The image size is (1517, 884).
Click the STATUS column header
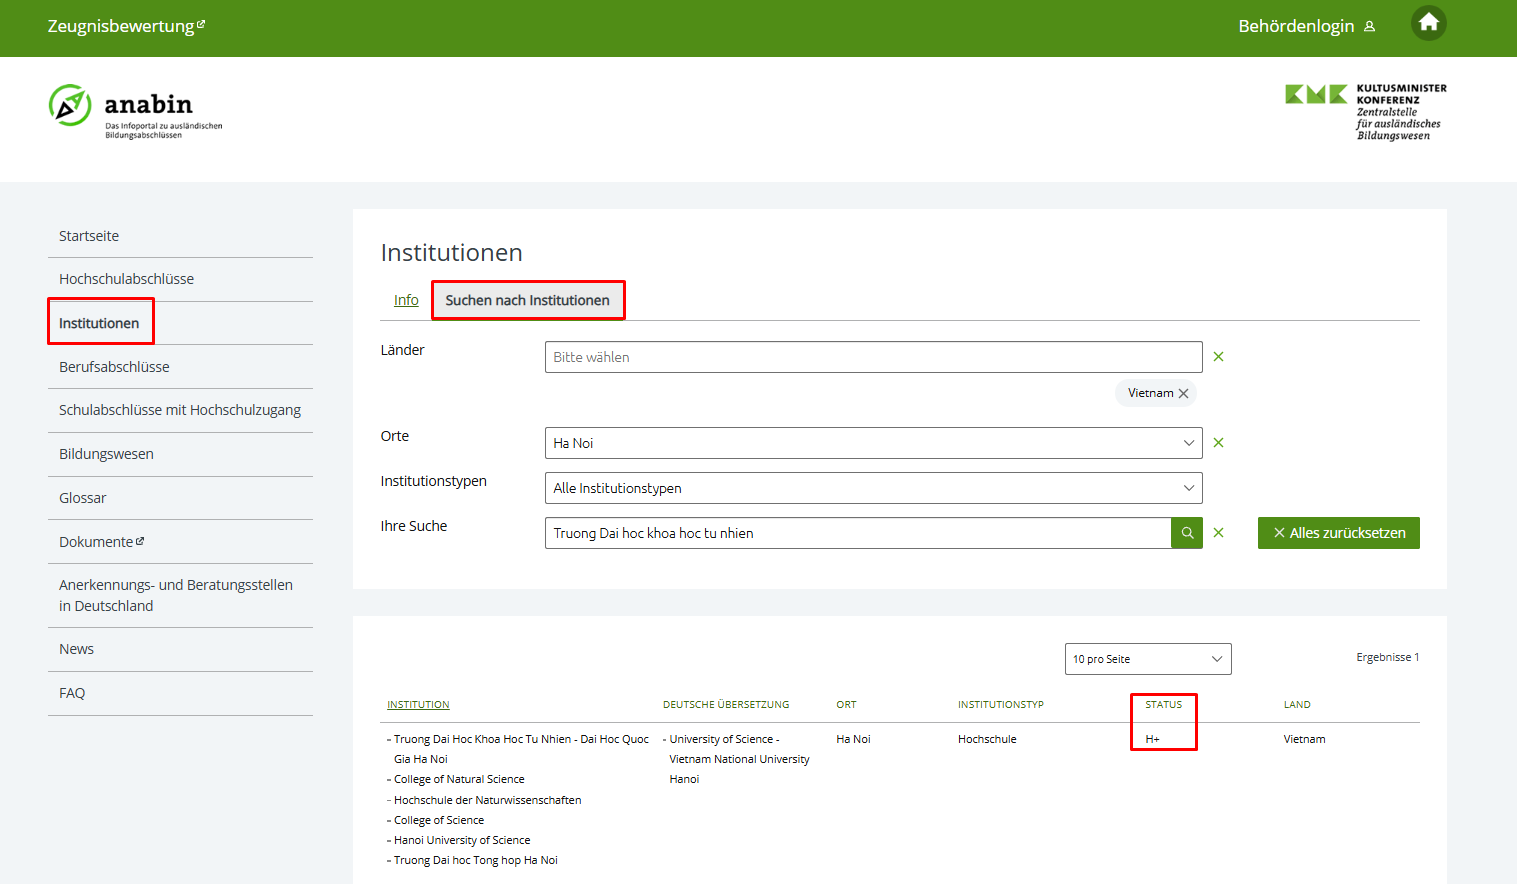click(1163, 705)
